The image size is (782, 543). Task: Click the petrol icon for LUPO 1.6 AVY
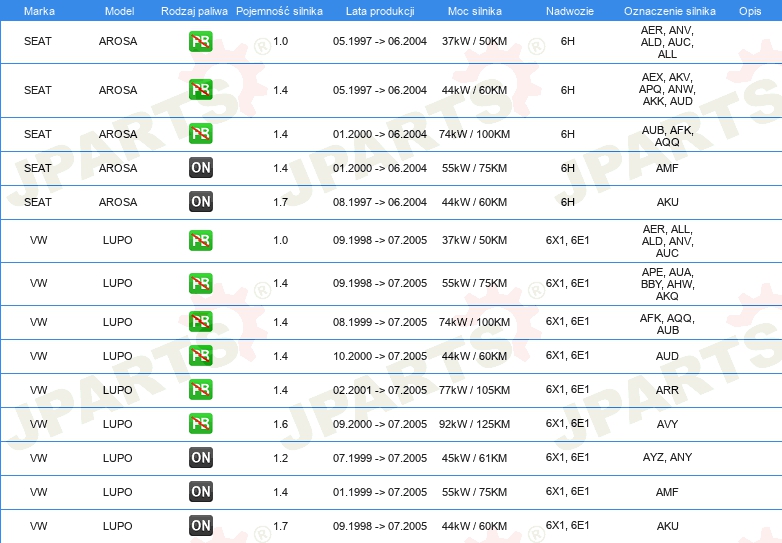(x=200, y=423)
